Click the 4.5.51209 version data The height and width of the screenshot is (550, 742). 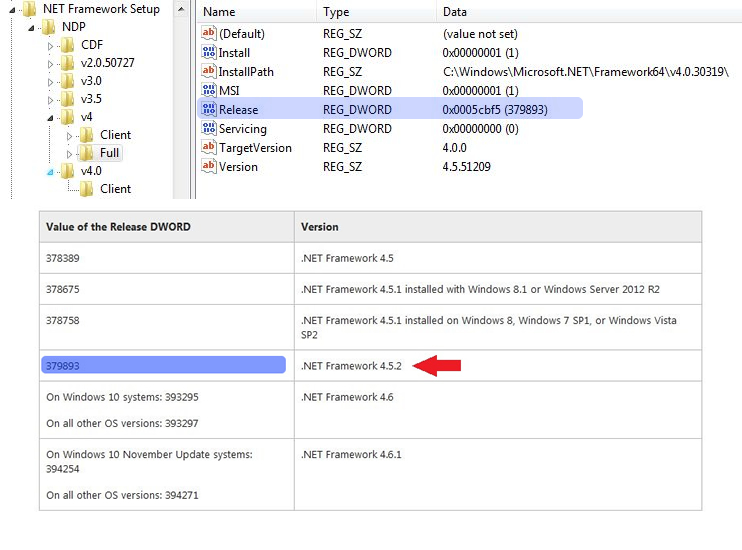467,167
